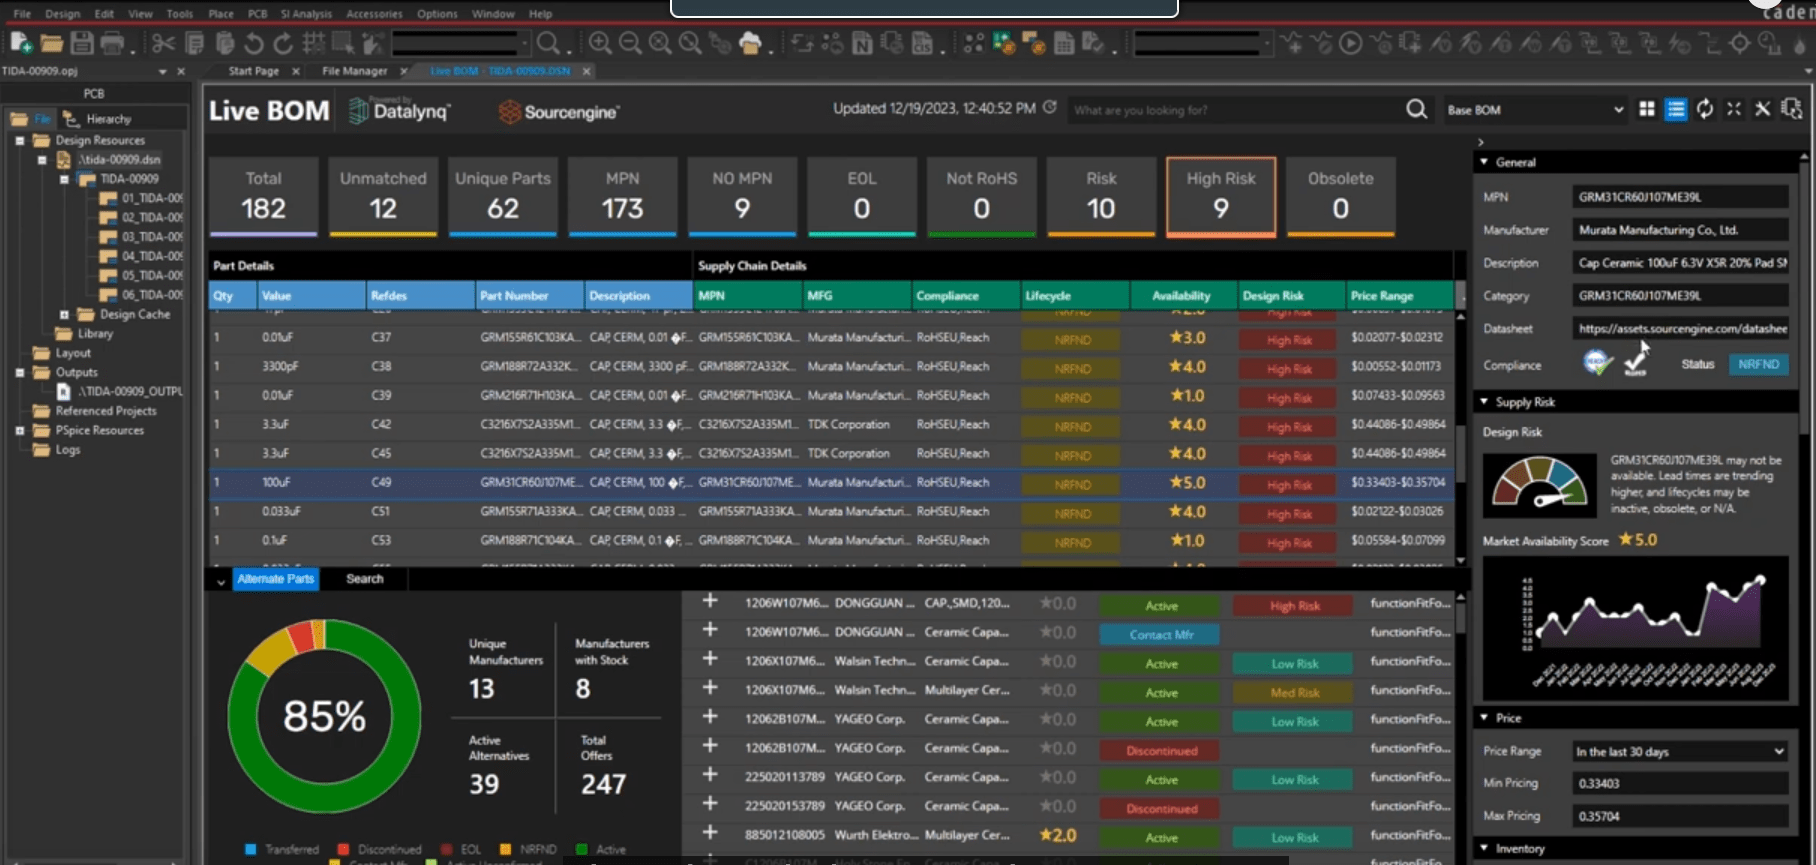
Task: Open the Accessories menu
Action: click(374, 14)
